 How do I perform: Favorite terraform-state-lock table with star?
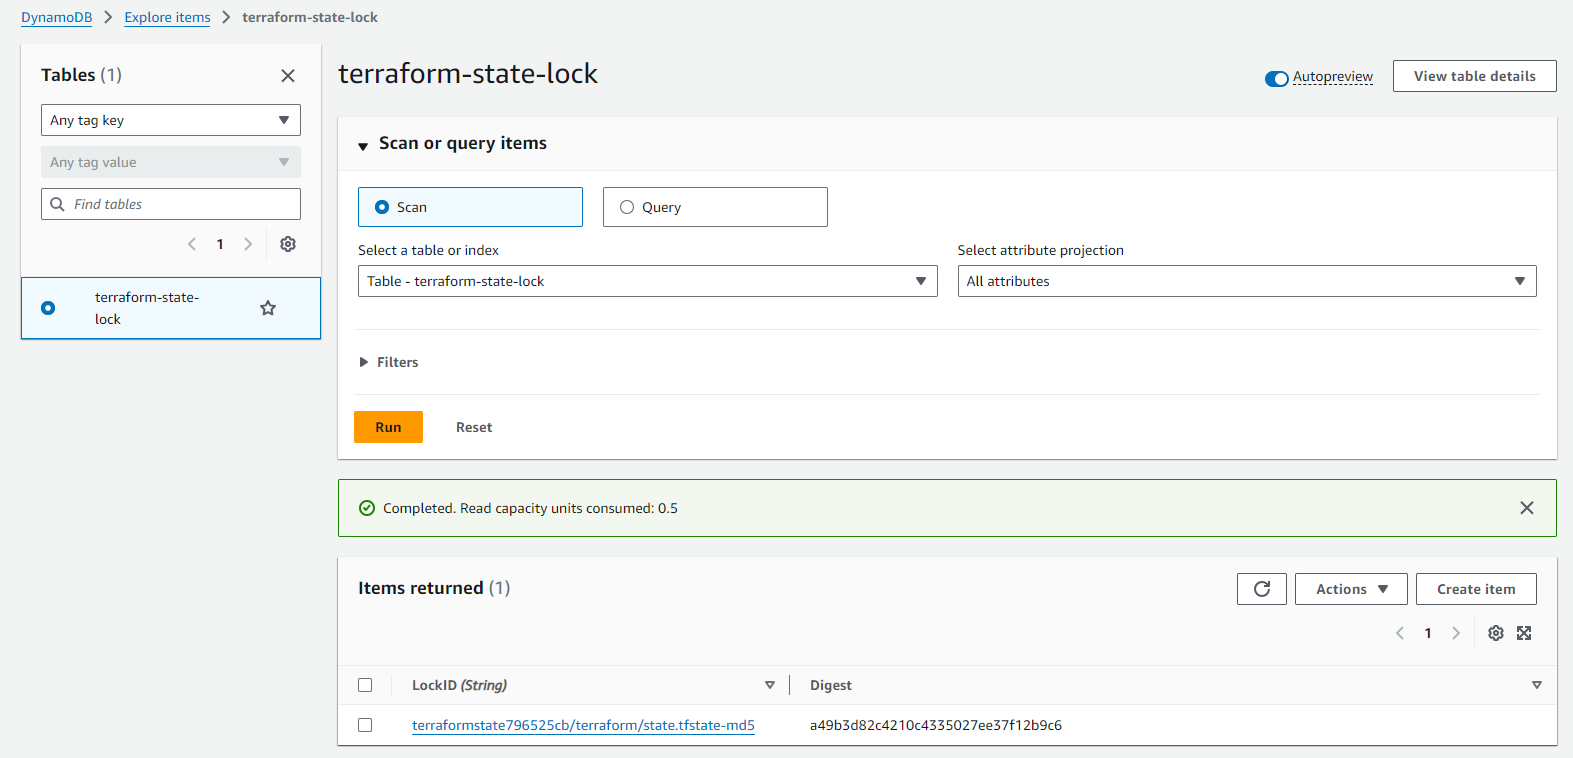click(x=268, y=308)
